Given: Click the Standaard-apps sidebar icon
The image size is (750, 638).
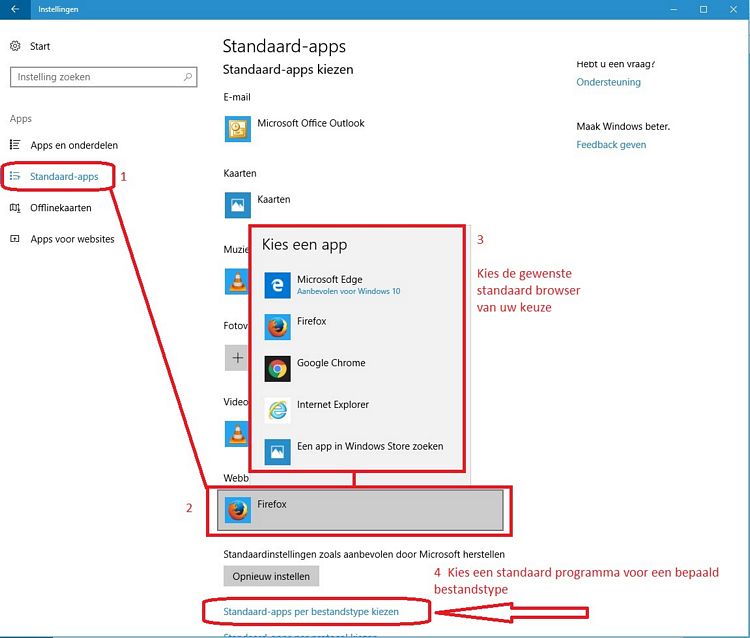Looking at the screenshot, I should pos(15,176).
